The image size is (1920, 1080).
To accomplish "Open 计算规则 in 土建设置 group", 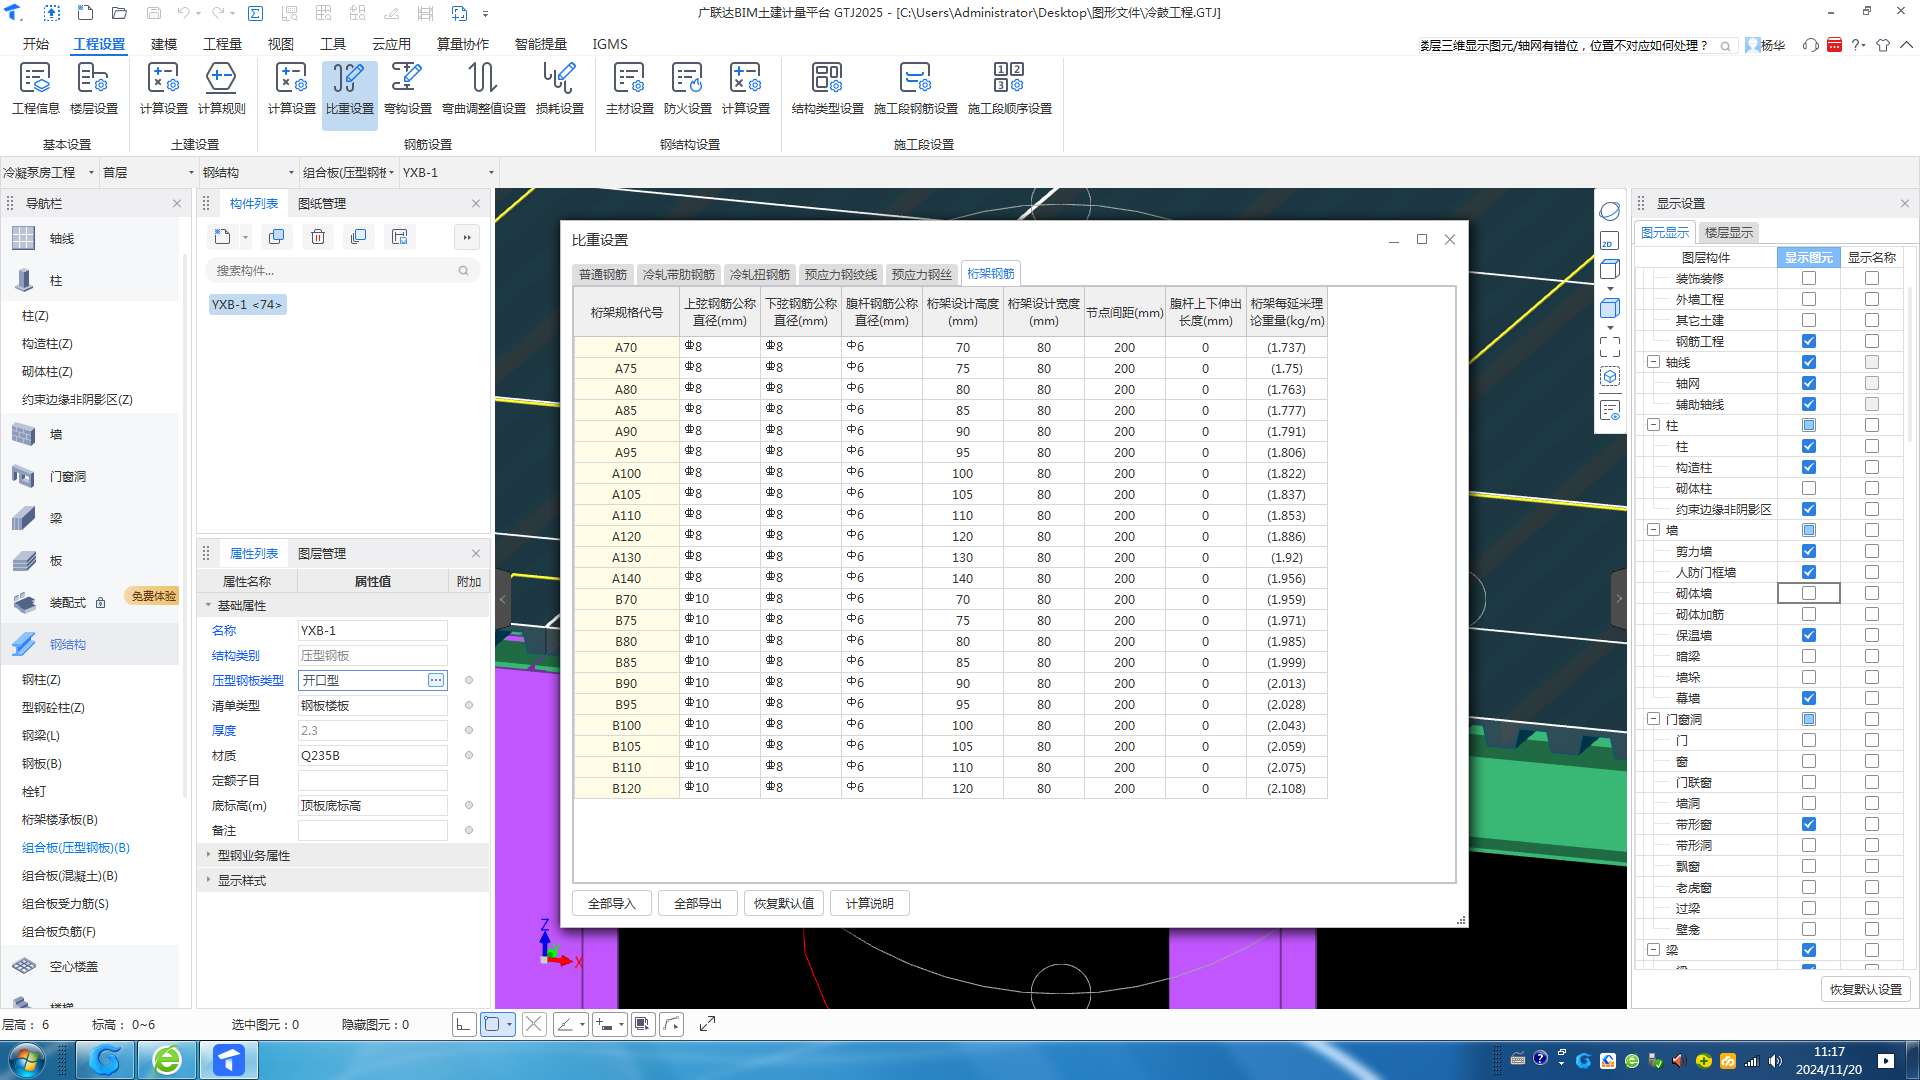I will click(221, 89).
